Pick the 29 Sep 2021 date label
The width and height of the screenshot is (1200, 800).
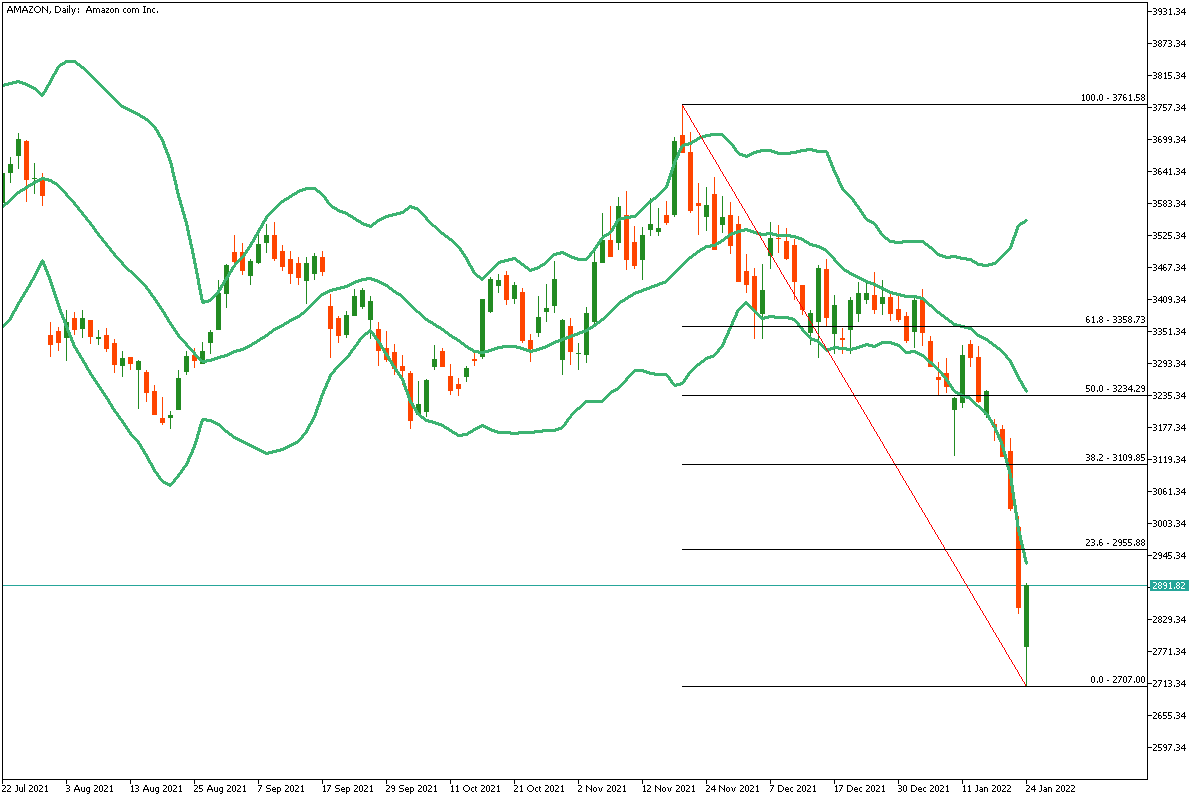pos(411,788)
